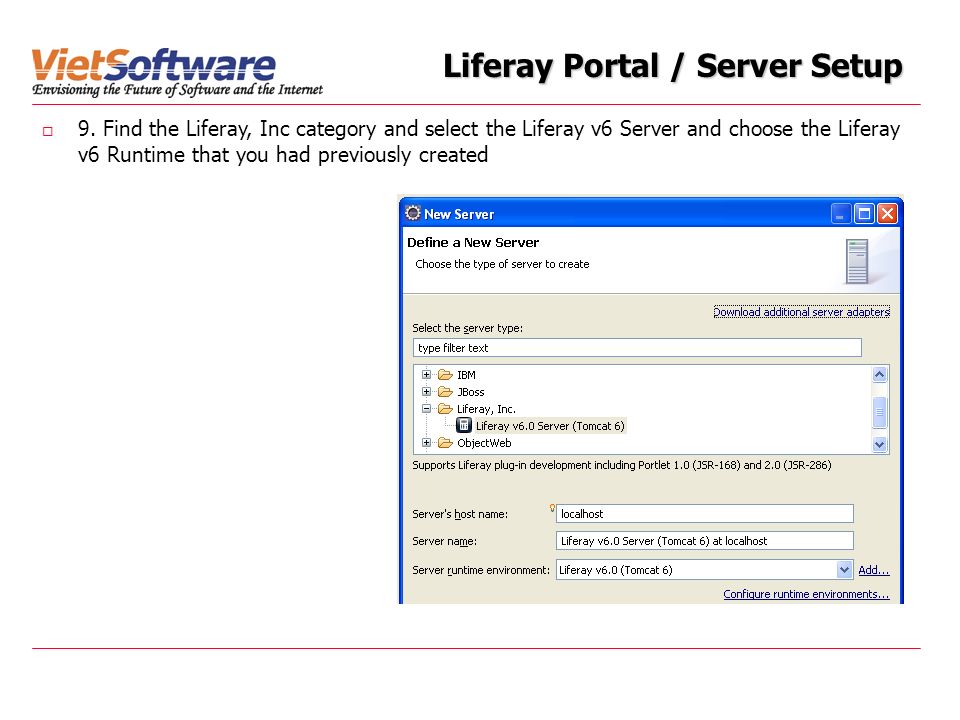The image size is (960, 720).
Task: Click the 'Supports Liferay plug-in development' description
Action: [621, 465]
